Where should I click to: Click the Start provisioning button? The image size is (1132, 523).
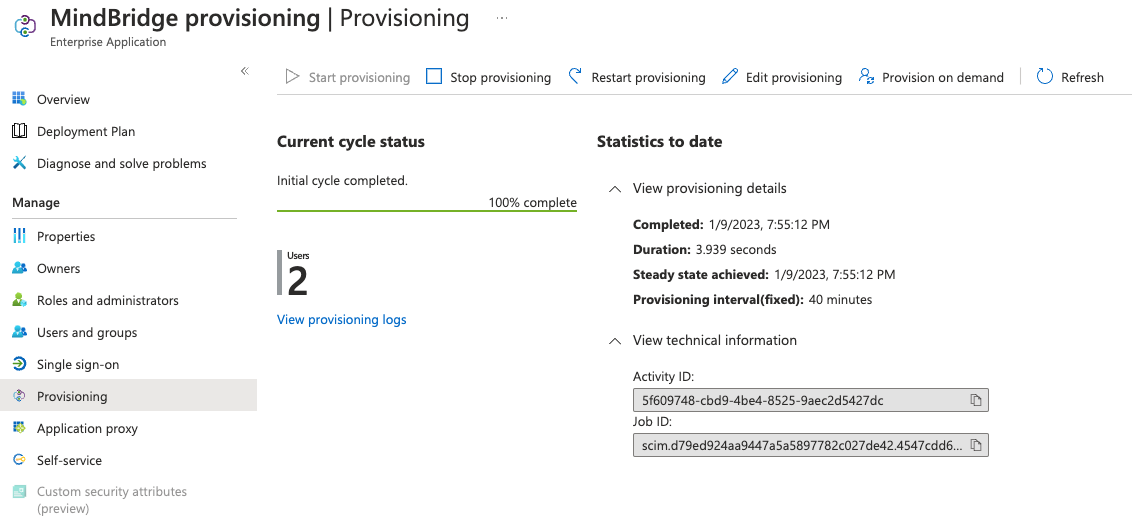coord(348,77)
